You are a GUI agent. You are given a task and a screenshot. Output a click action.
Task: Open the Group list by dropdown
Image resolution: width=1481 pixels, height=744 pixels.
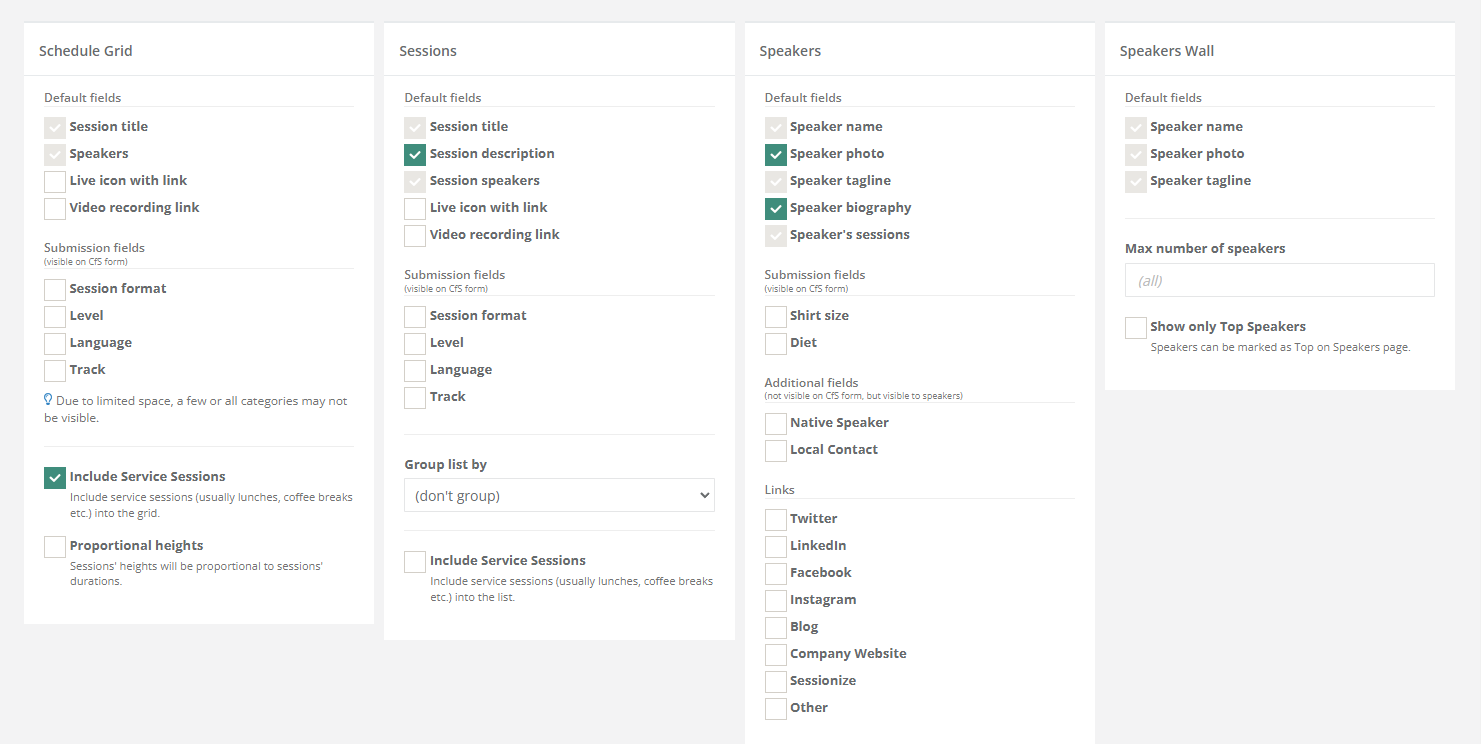[x=559, y=495]
